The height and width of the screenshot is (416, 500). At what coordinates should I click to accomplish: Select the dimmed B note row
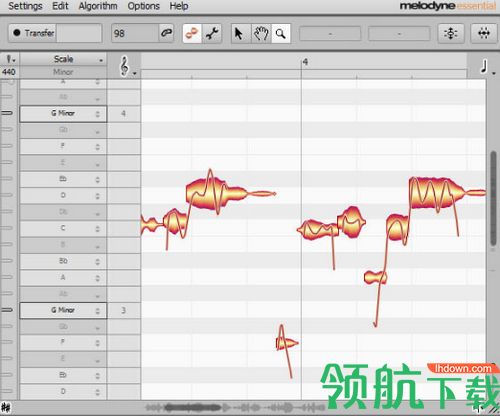(63, 245)
